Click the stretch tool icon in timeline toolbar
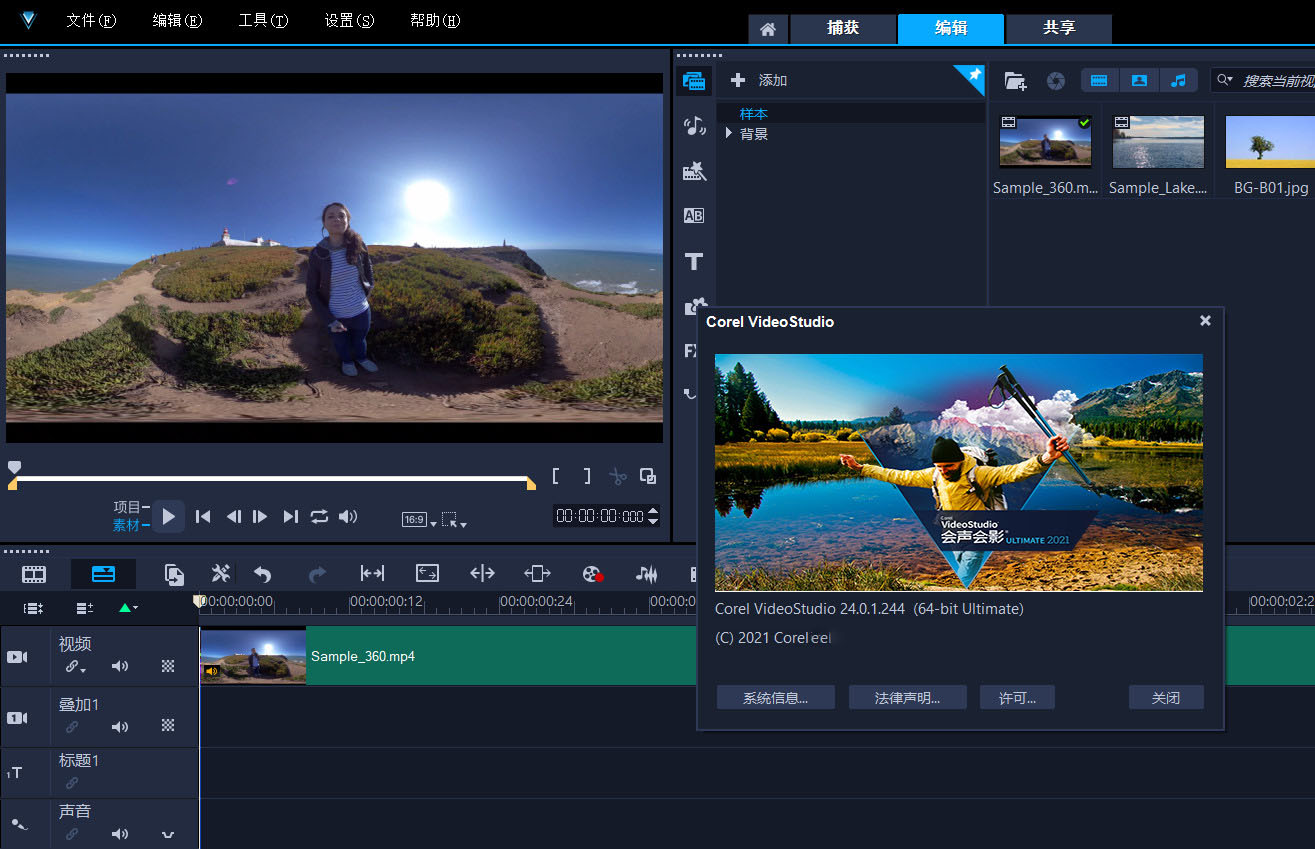Screen dimensions: 1315x849 [427, 573]
